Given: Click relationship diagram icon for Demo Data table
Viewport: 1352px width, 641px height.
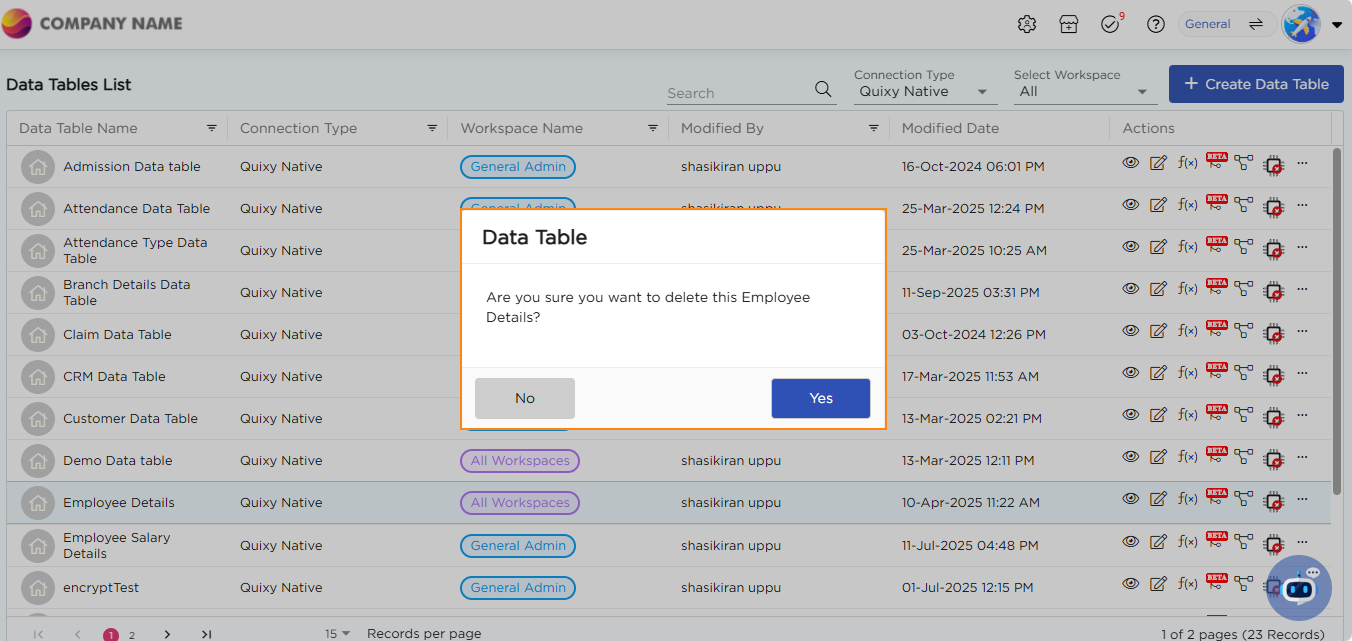Looking at the screenshot, I should click(x=1243, y=457).
